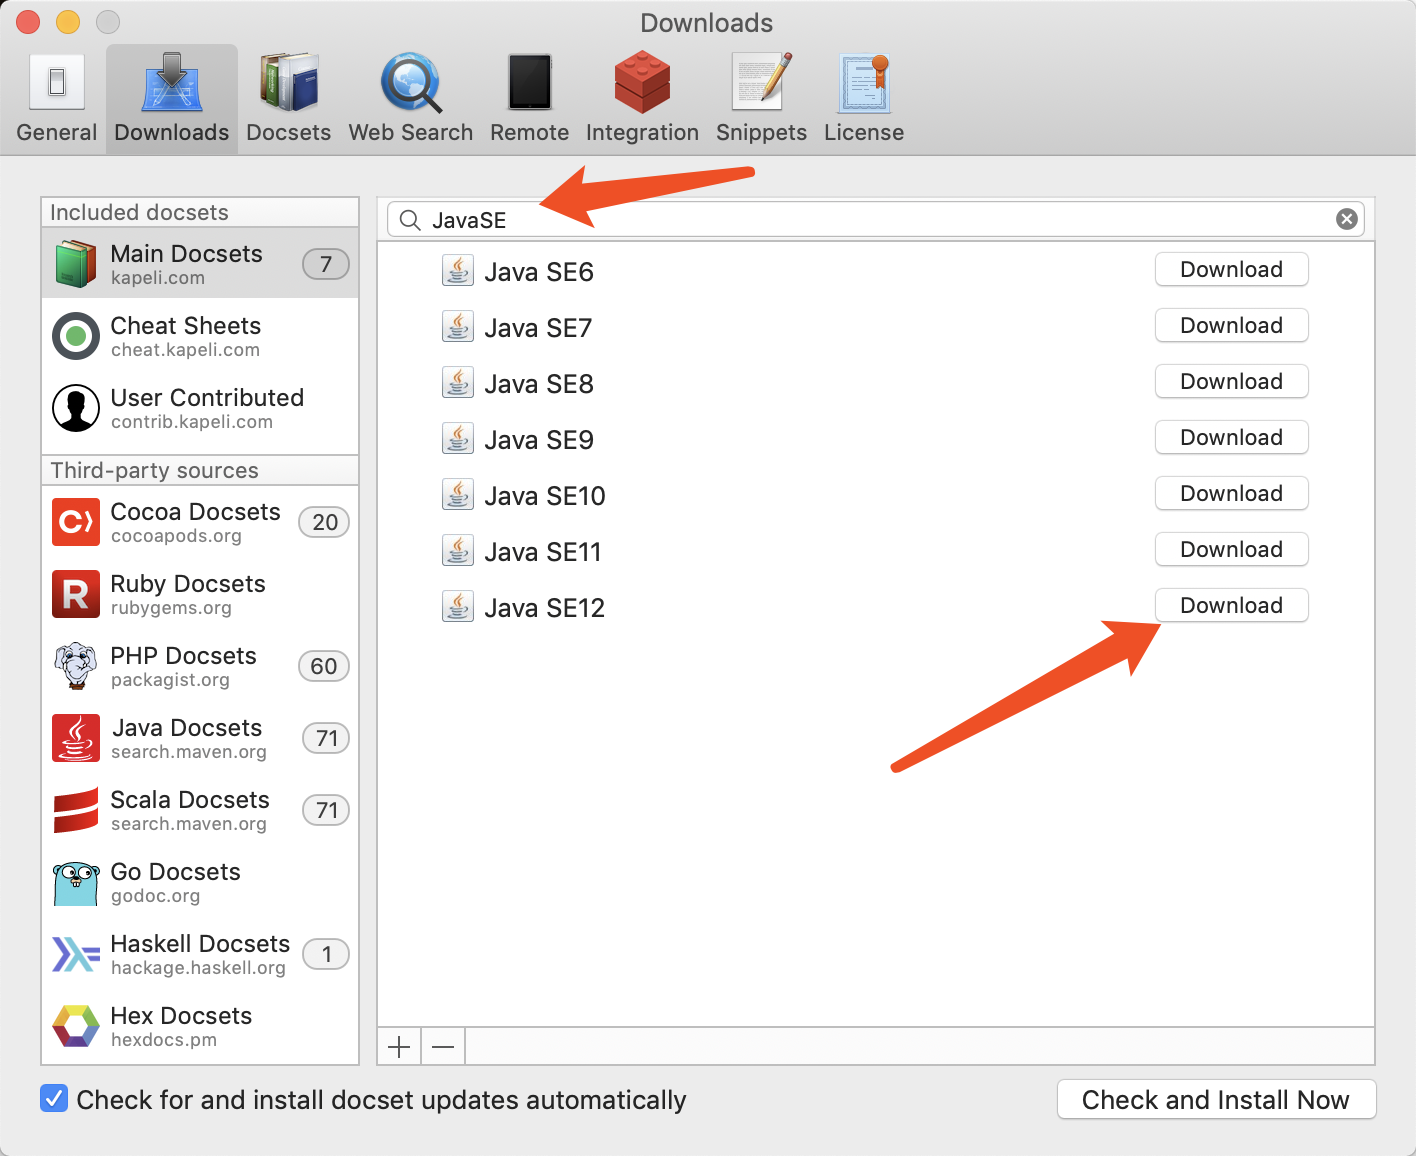The height and width of the screenshot is (1156, 1416).
Task: Add a docset source with plus button
Action: (x=399, y=1047)
